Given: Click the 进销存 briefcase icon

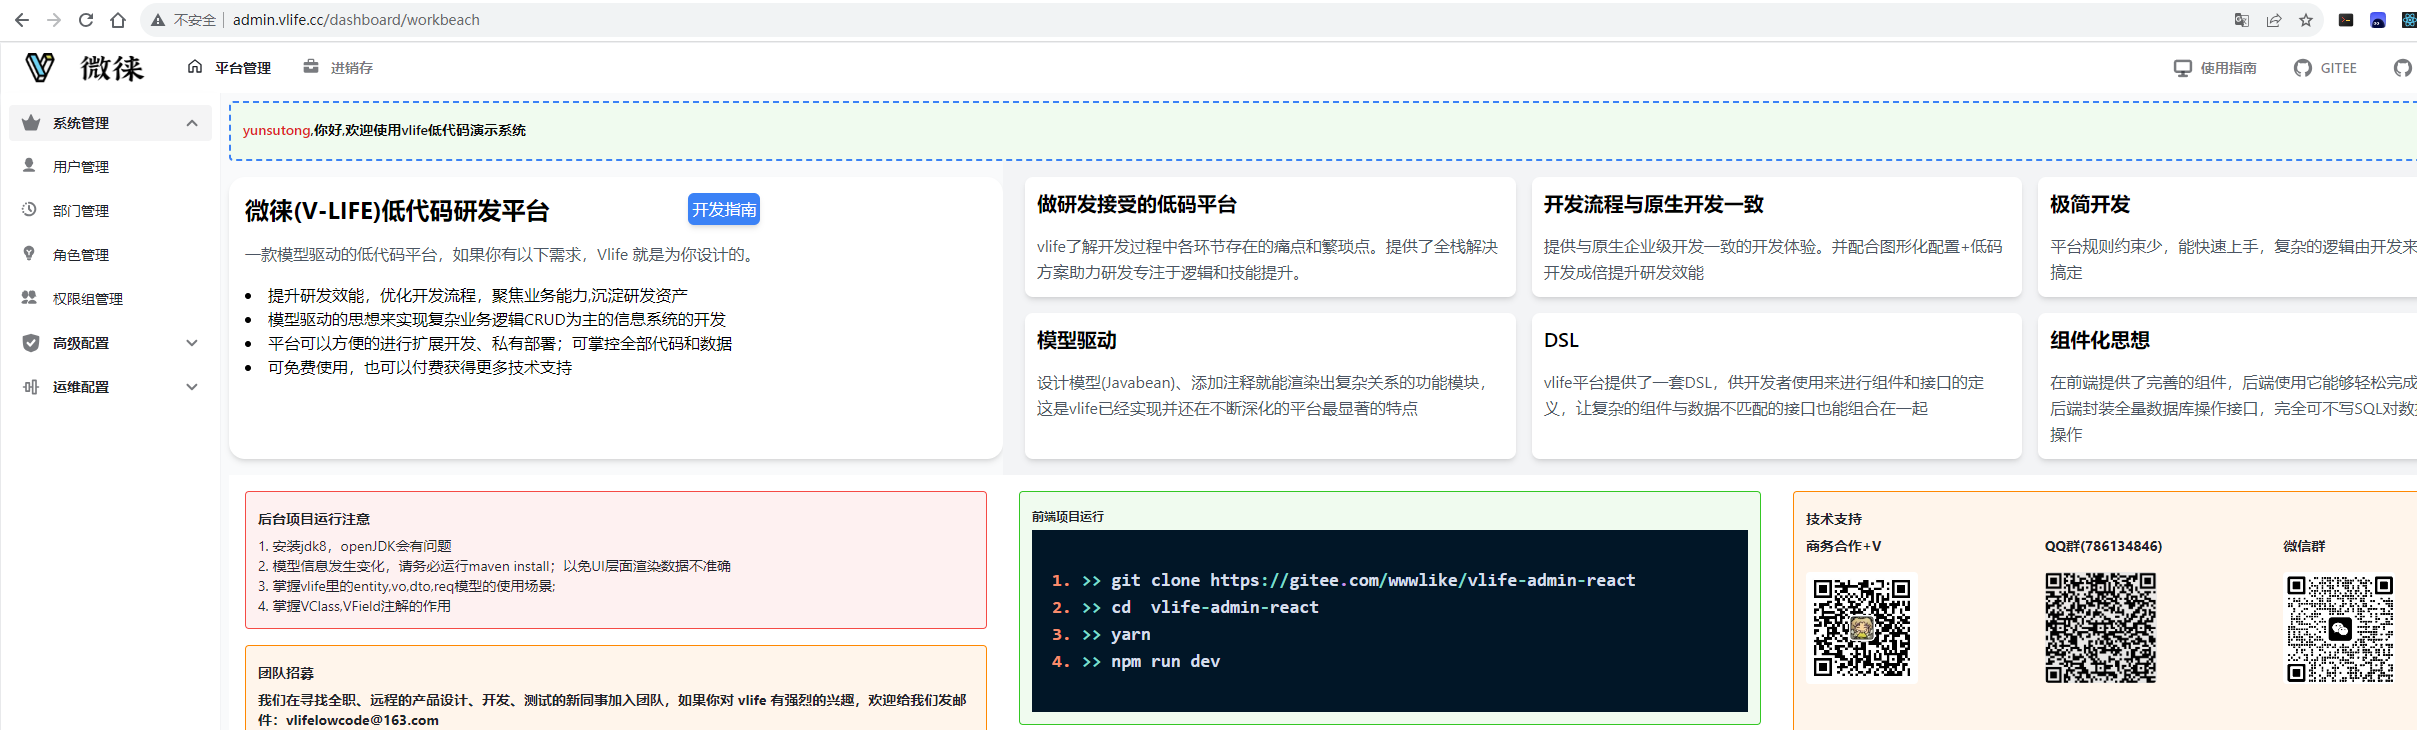Looking at the screenshot, I should (311, 67).
